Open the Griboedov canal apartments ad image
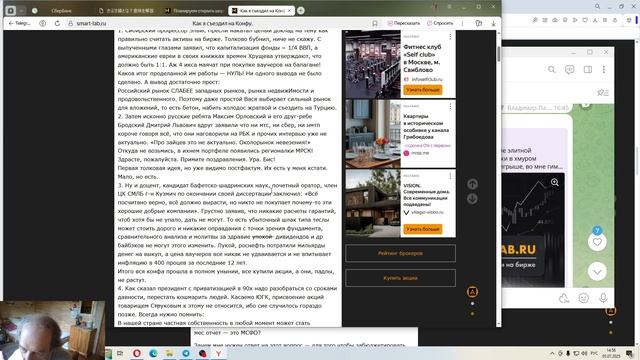This screenshot has height=360, width=640. tap(373, 134)
